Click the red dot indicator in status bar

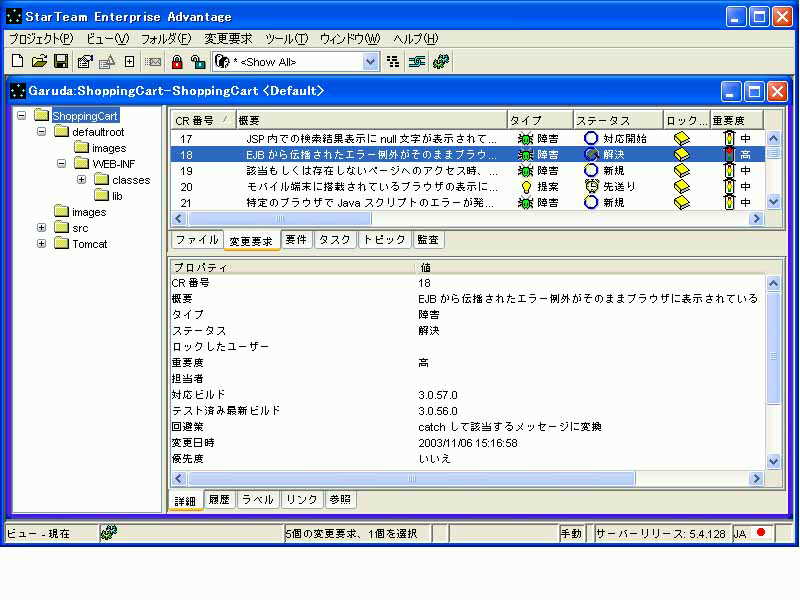tap(761, 533)
